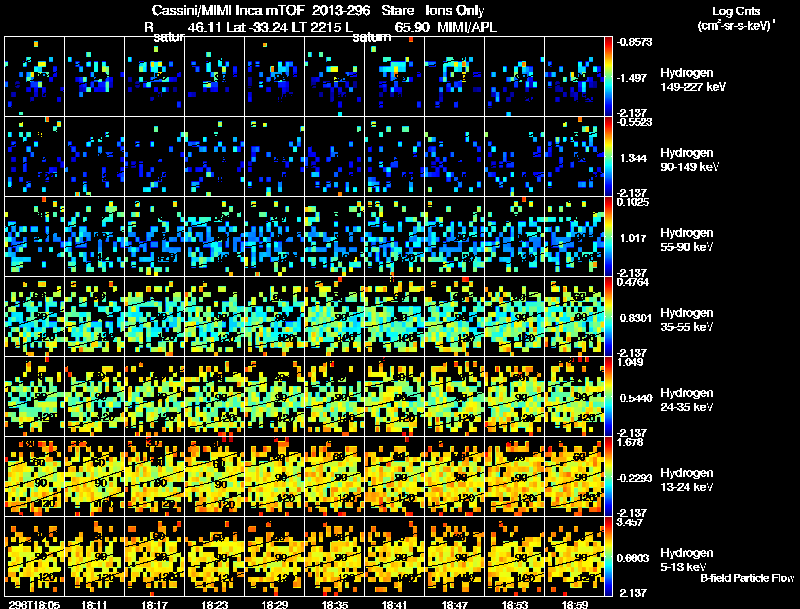Screen dimensions: 800x609
Task: Click the color bar beside Hydrogen 149-227 keV
Action: coord(608,77)
